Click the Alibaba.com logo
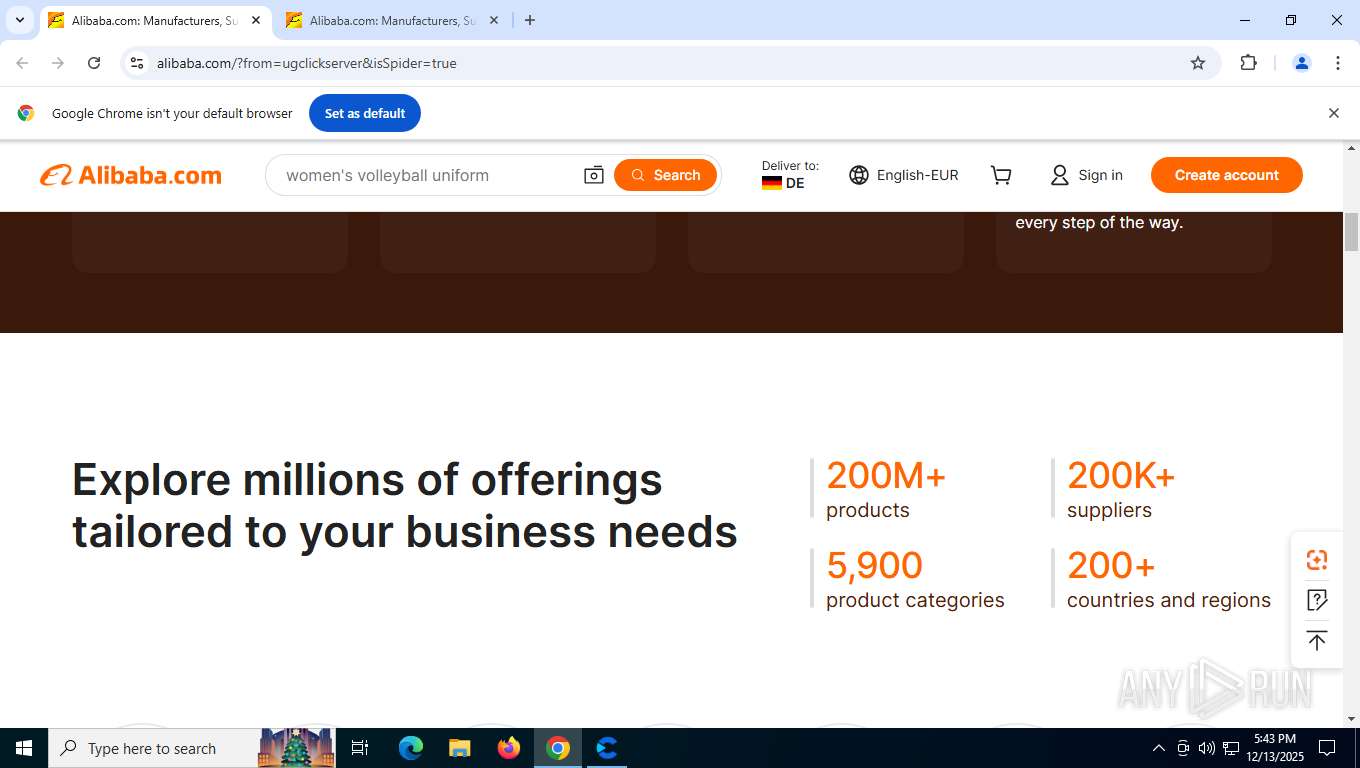The image size is (1360, 768). pos(131,175)
